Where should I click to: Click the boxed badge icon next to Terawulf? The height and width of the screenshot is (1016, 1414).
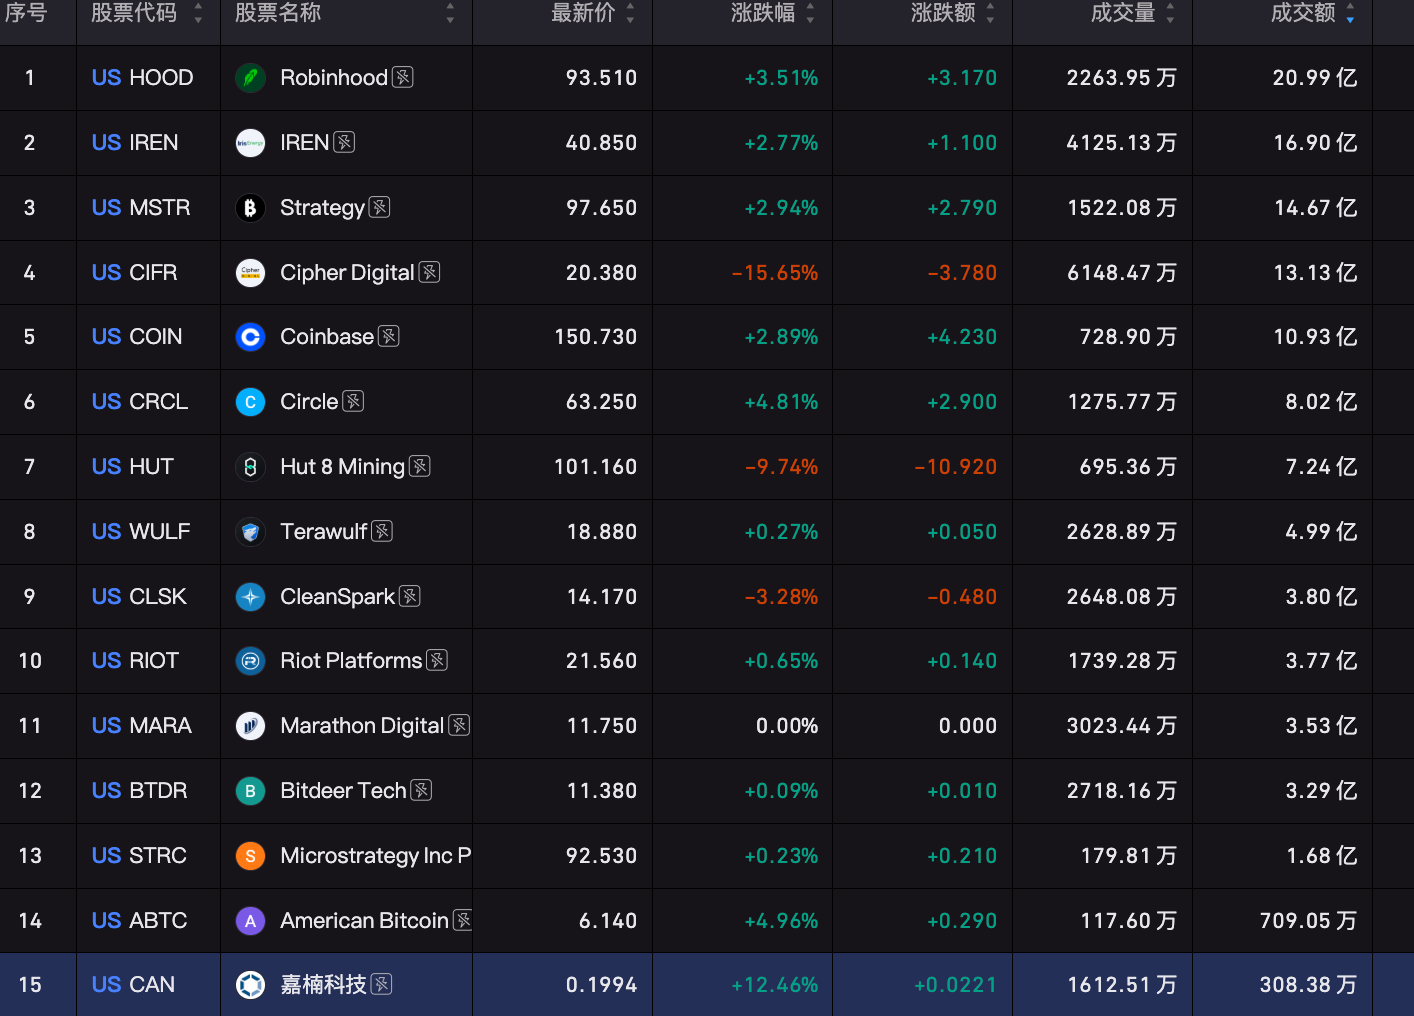coord(382,531)
